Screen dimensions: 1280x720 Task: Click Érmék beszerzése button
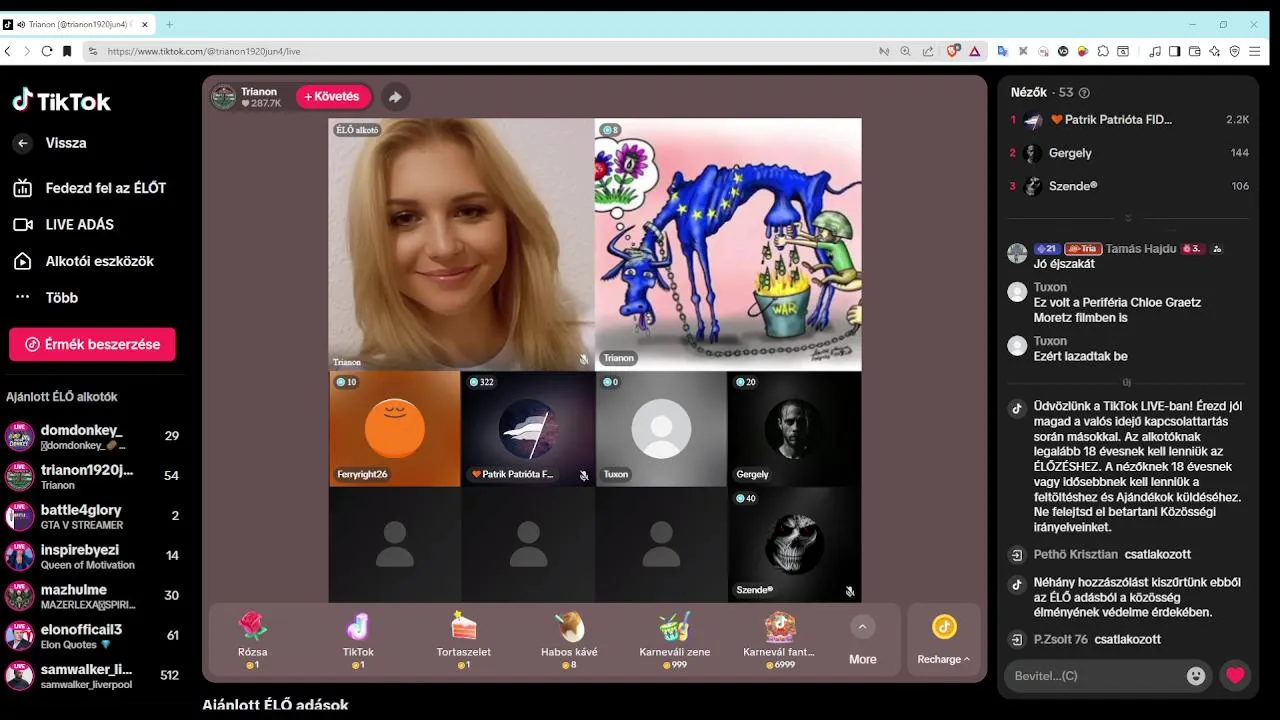pos(92,344)
